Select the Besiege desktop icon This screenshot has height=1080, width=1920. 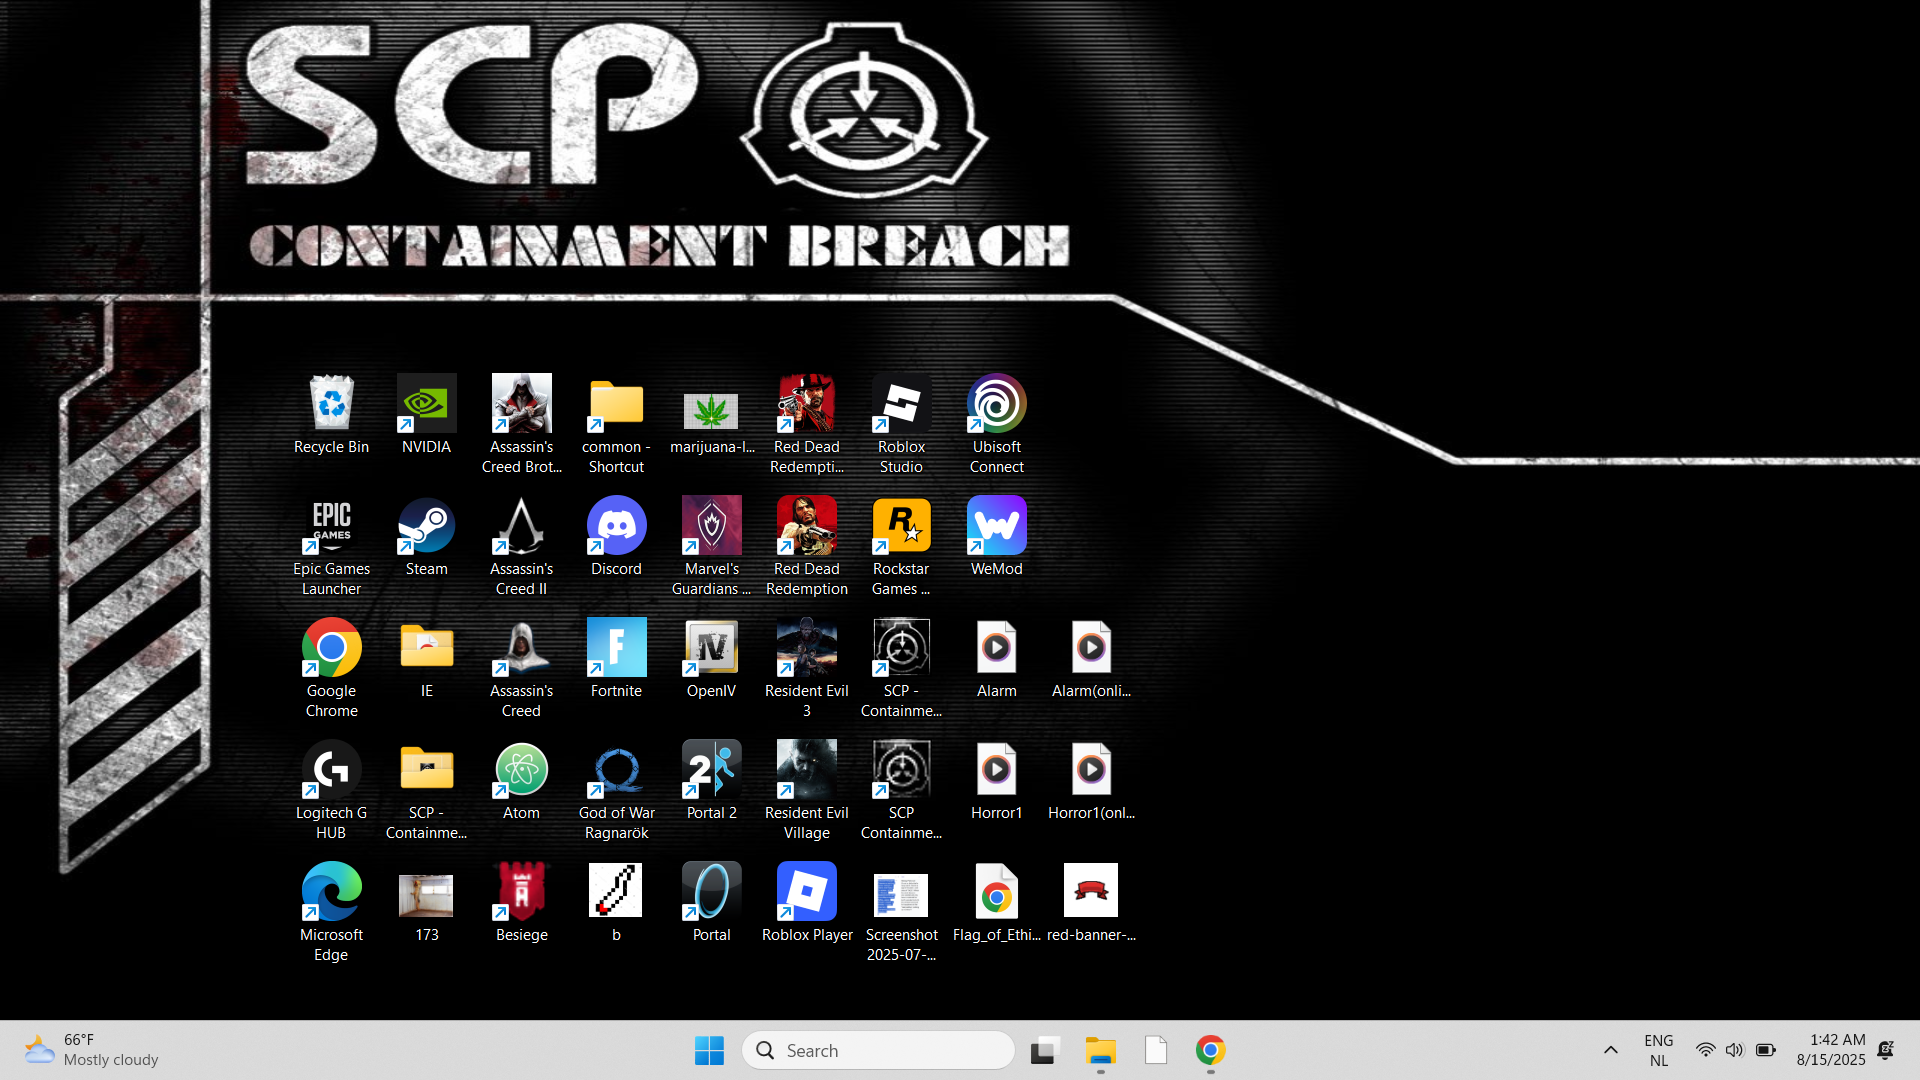521,903
